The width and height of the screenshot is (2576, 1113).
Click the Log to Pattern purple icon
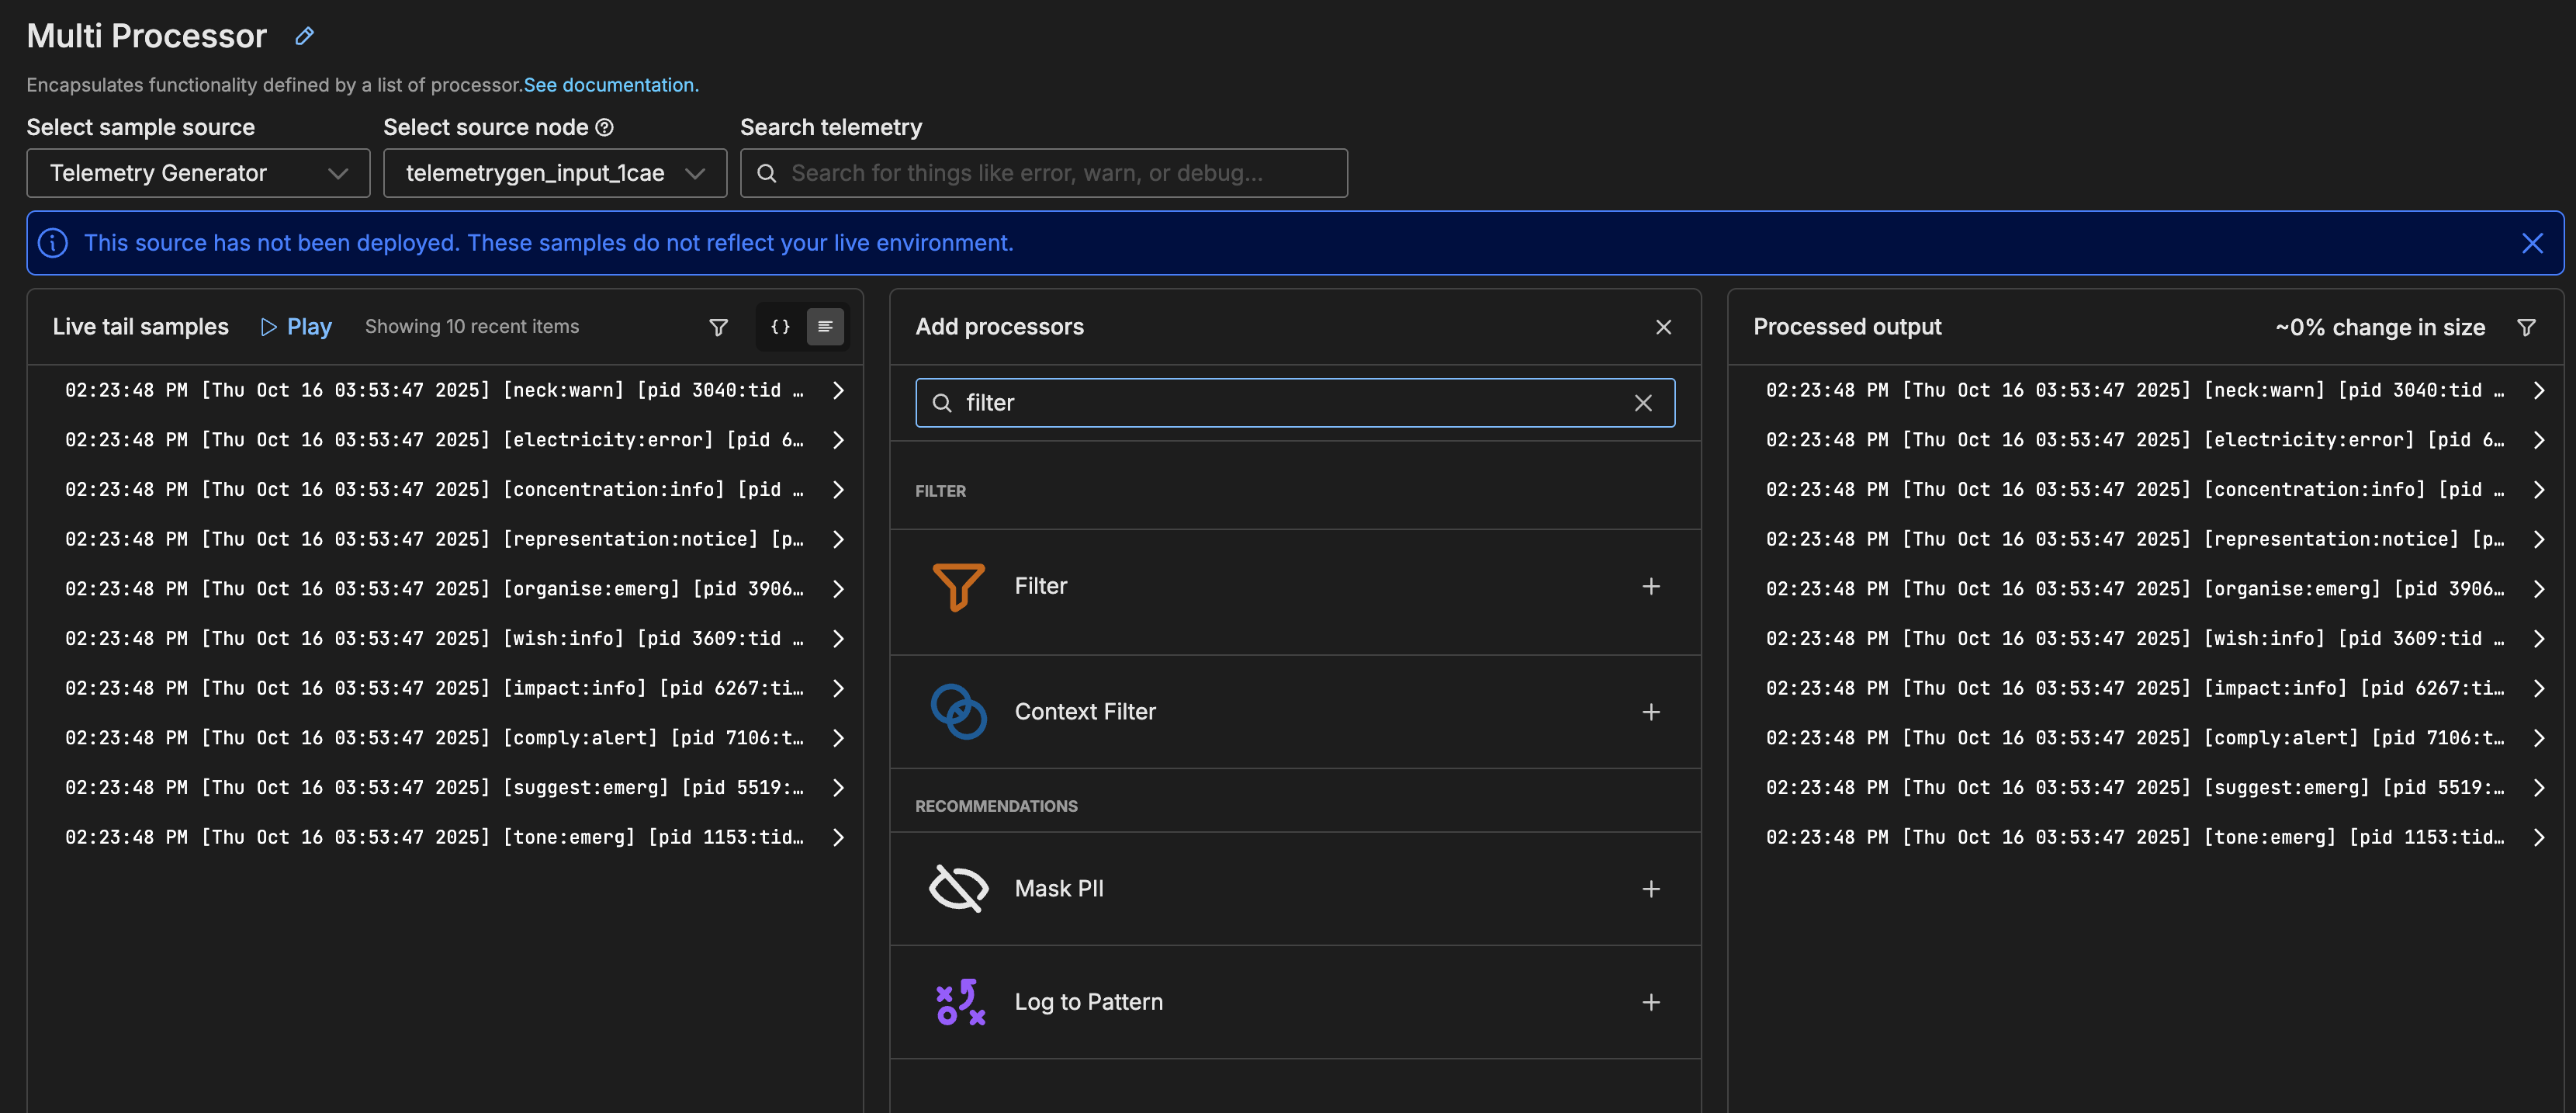pyautogui.click(x=959, y=1001)
